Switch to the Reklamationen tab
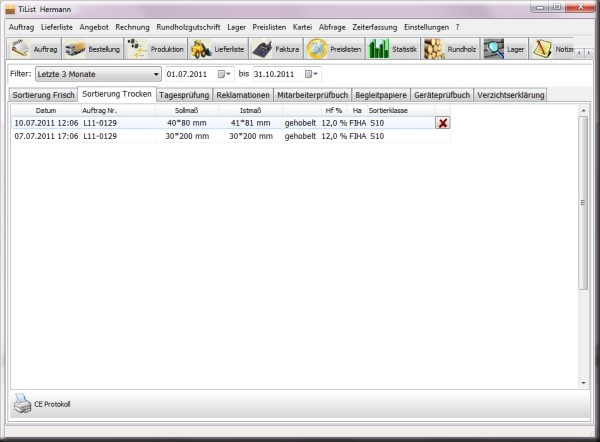Screen dimensions: 600x442 (x=243, y=95)
